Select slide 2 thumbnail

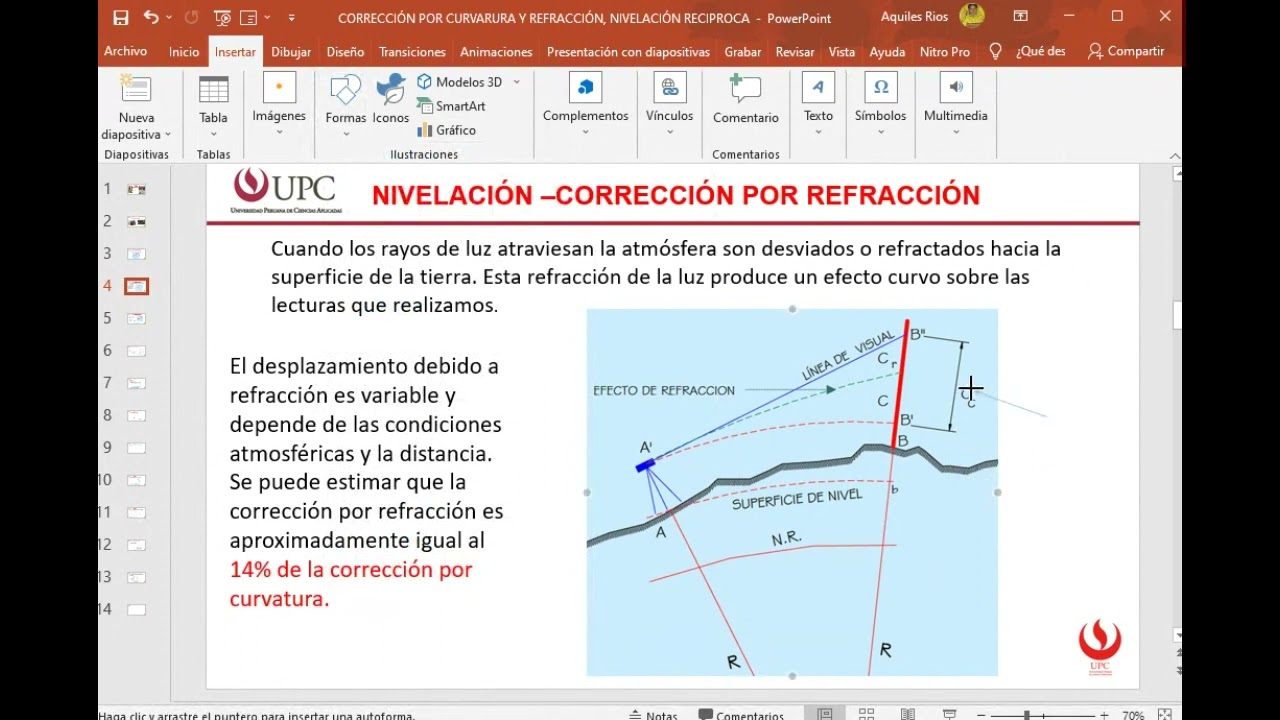136,221
